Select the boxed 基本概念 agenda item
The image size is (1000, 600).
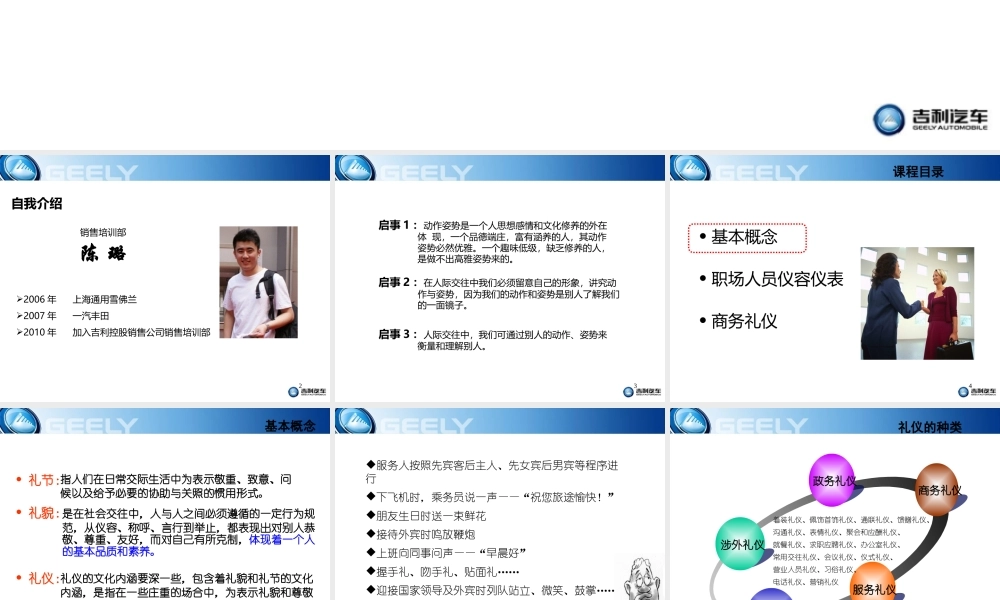(x=747, y=238)
